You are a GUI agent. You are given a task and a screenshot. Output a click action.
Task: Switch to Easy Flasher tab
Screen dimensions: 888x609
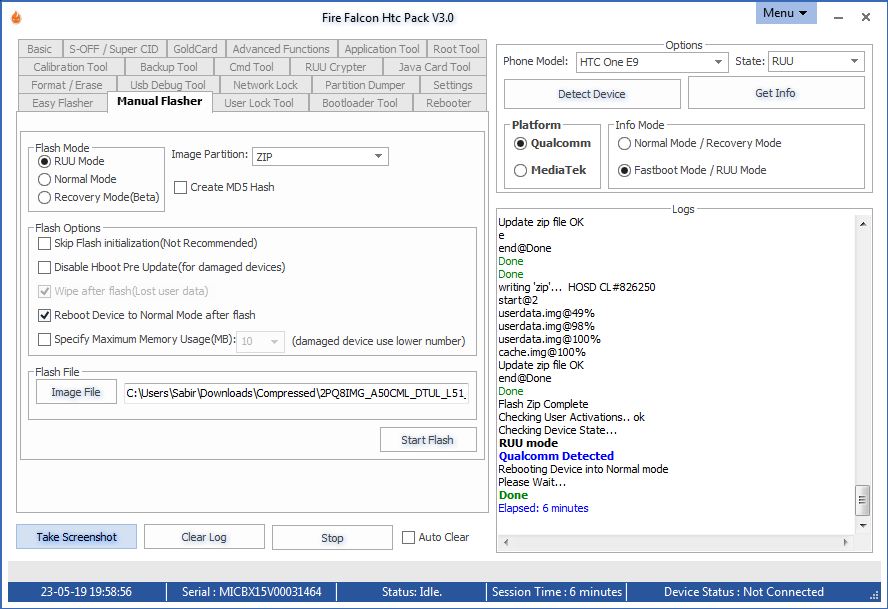62,104
